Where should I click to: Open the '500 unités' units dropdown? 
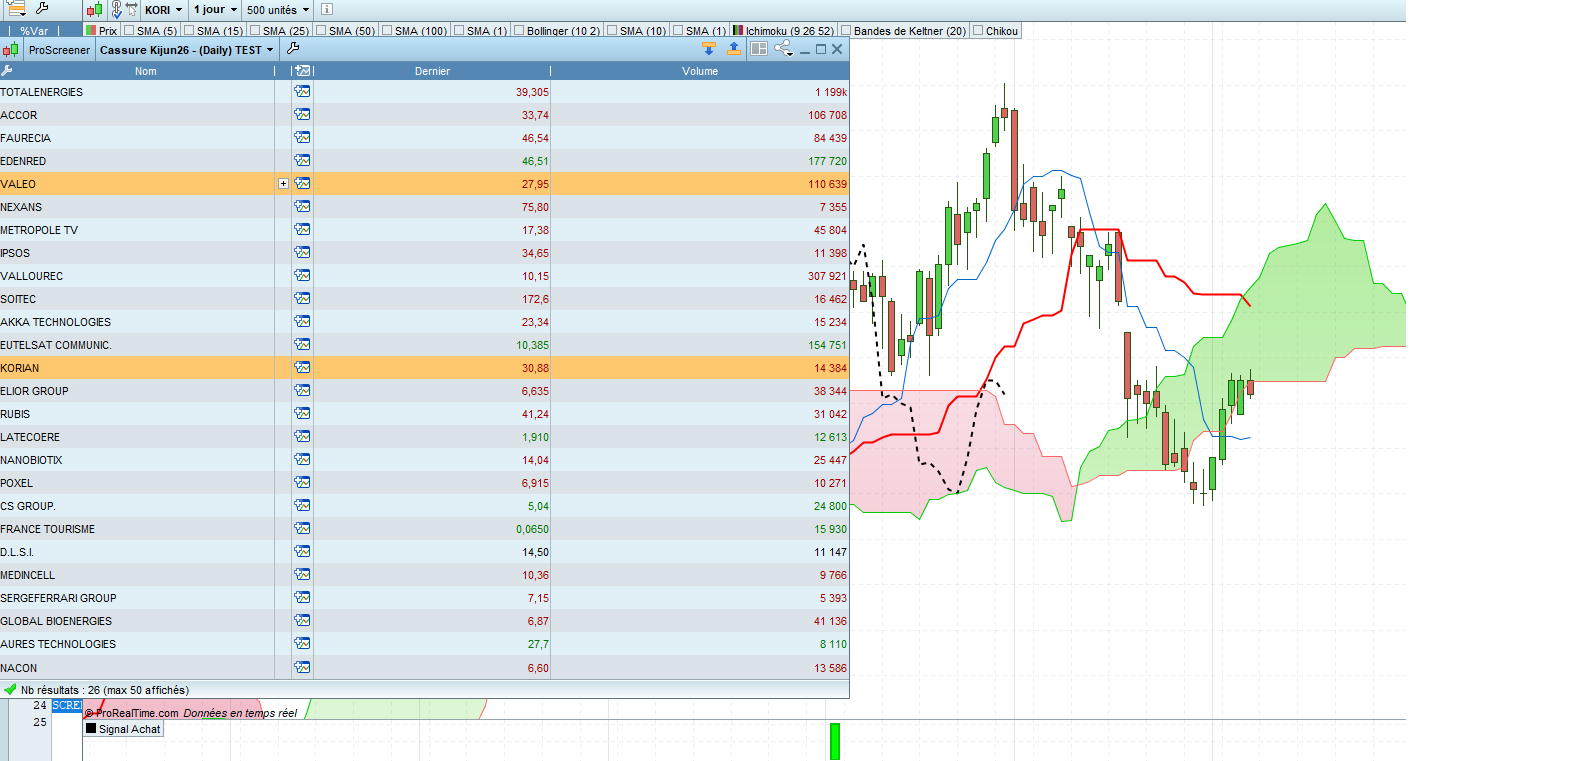click(278, 10)
